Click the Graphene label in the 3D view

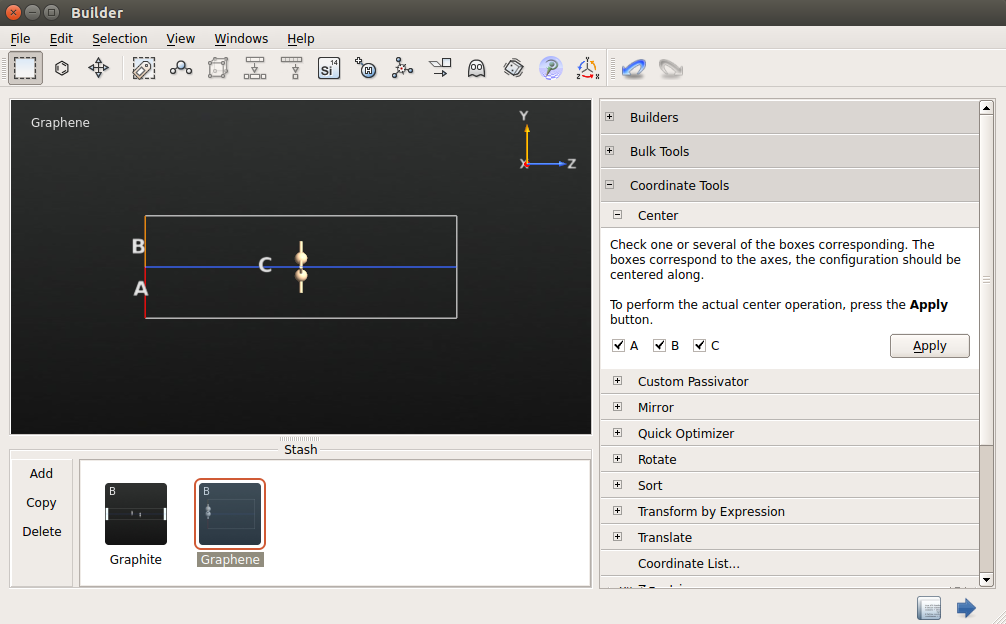(60, 122)
